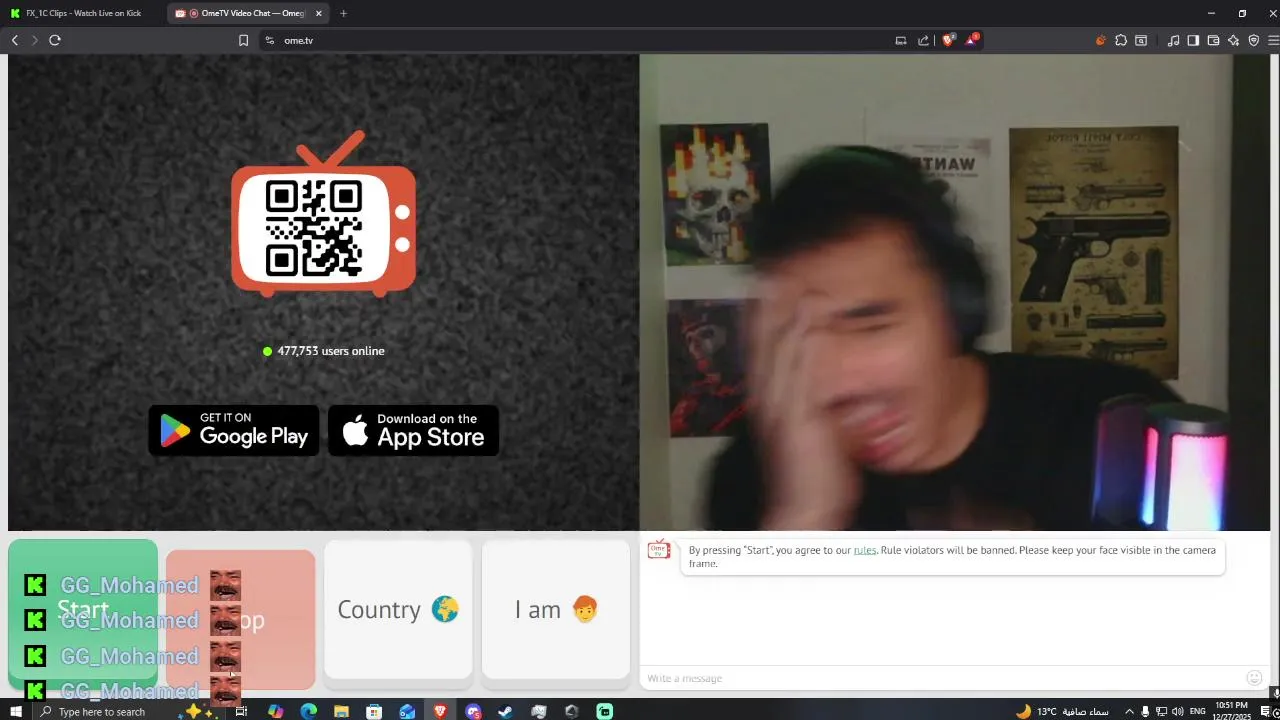Click the Get it on Google Play badge
1280x720 pixels.
tap(234, 430)
